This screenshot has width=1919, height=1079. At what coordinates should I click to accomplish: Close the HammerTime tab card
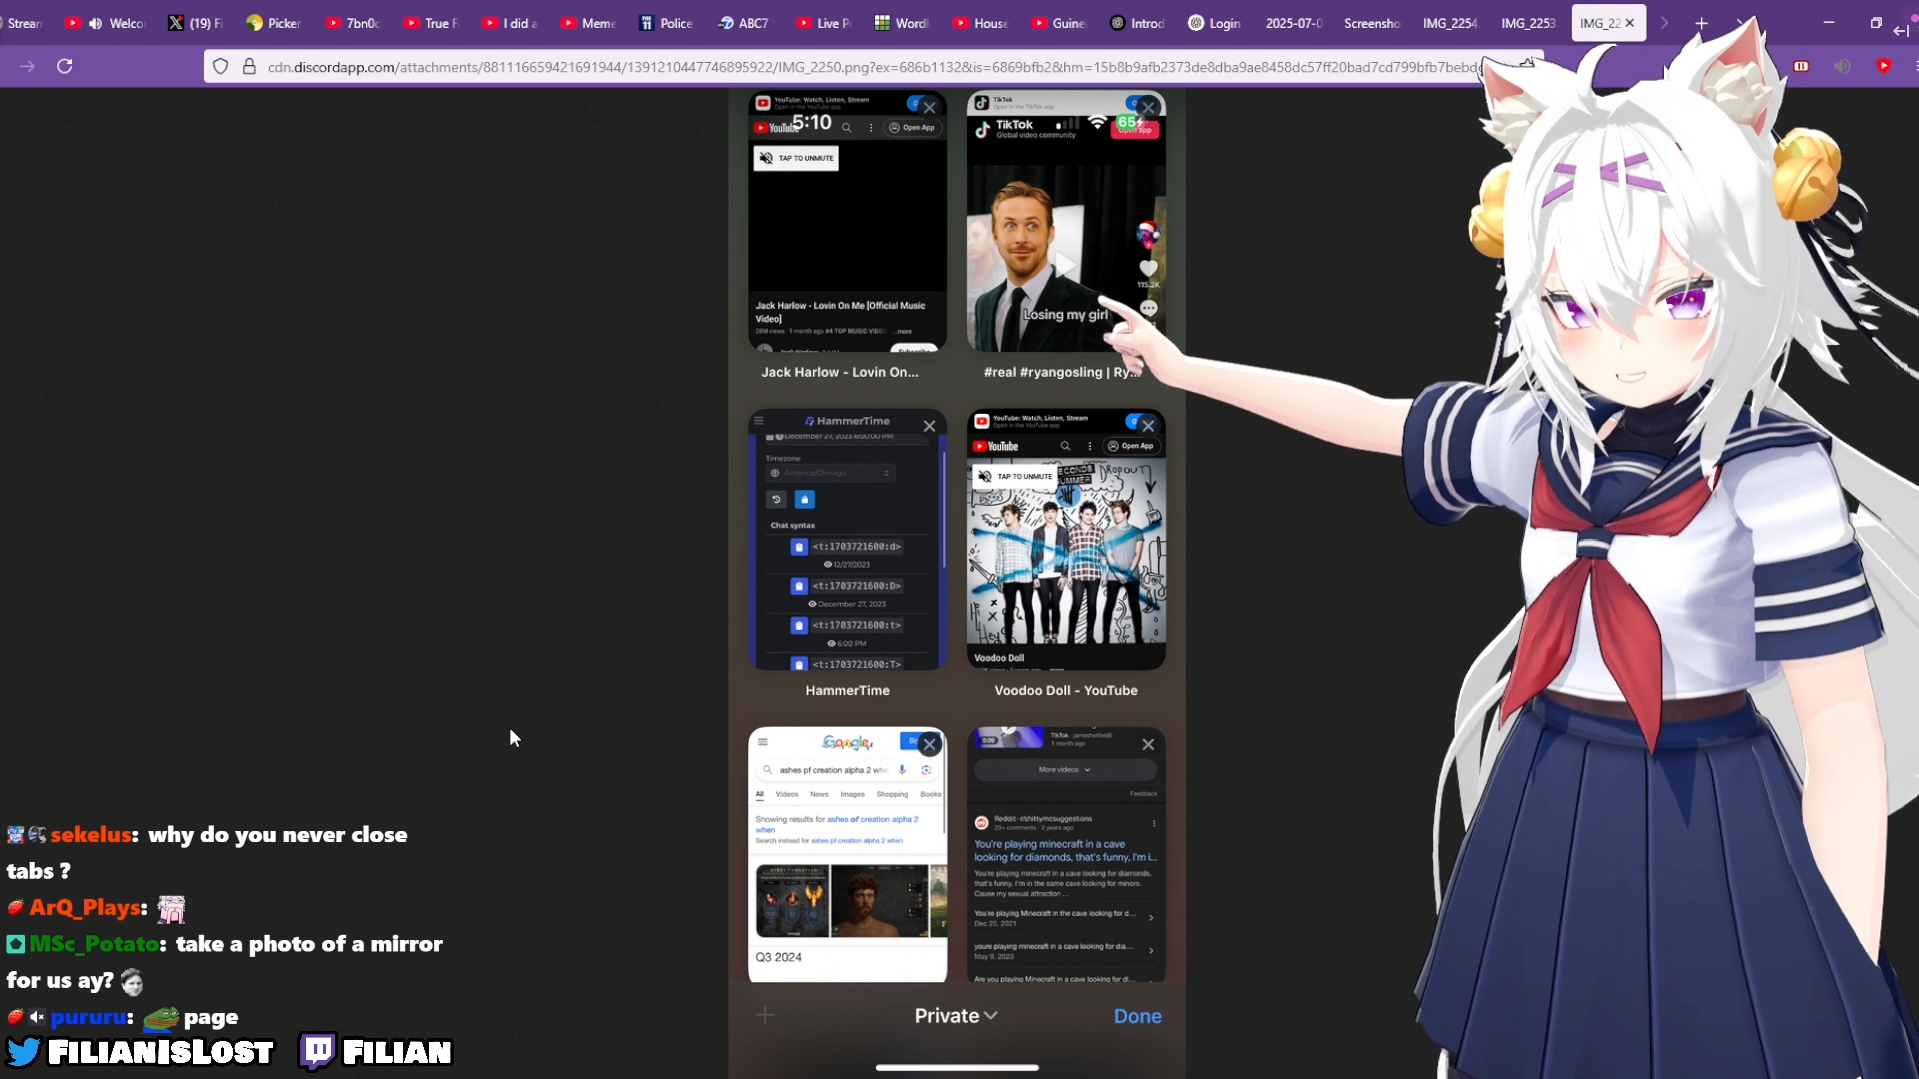click(x=929, y=426)
